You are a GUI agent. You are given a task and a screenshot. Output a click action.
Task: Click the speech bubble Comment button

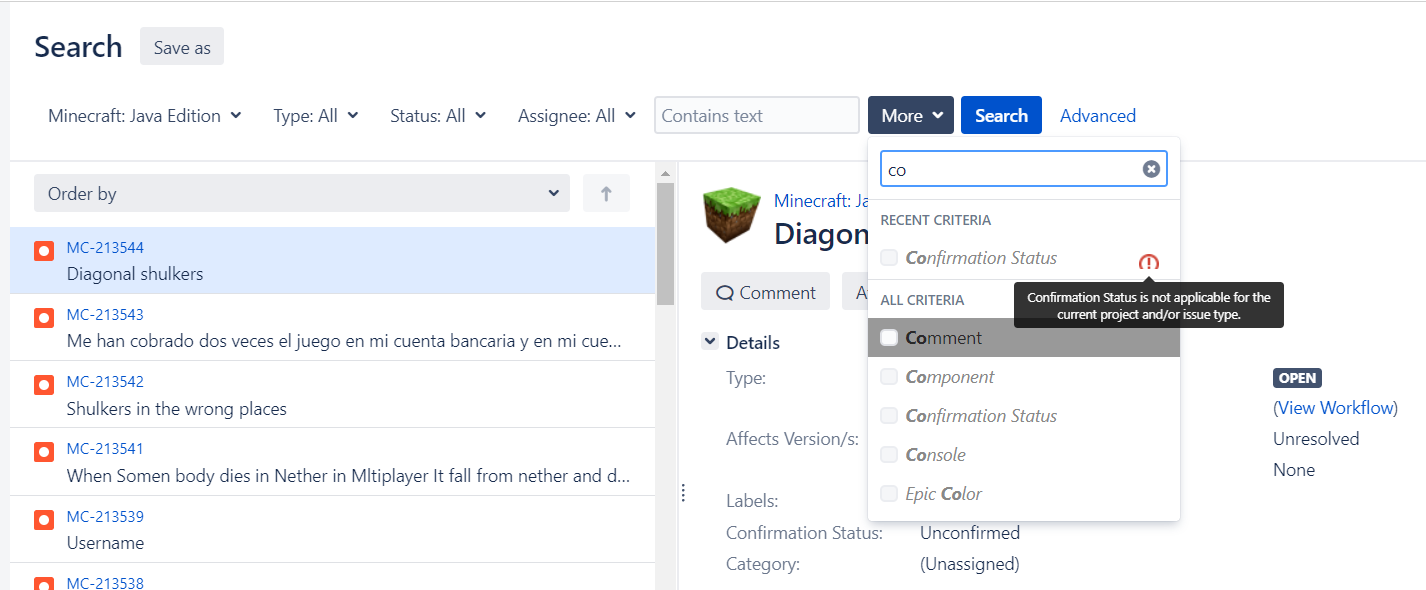766,292
